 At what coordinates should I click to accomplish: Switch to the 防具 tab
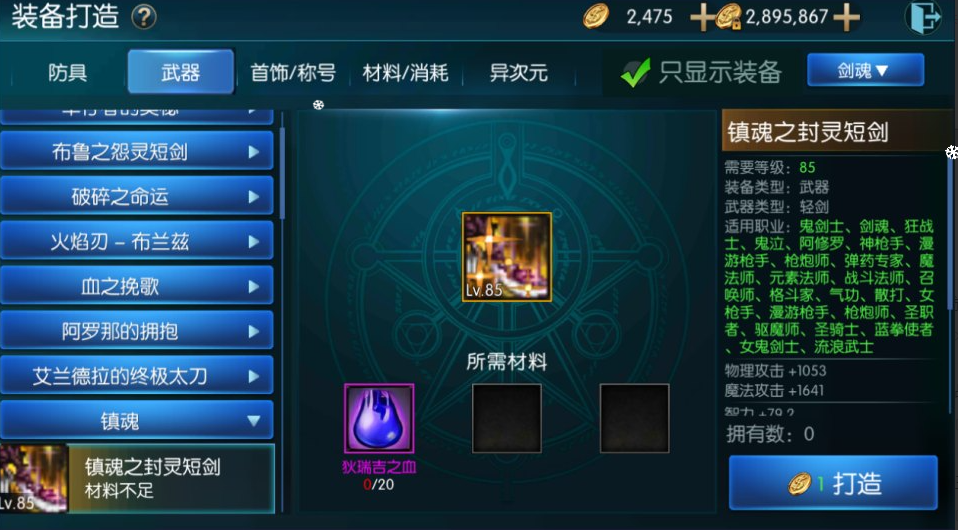[x=67, y=73]
